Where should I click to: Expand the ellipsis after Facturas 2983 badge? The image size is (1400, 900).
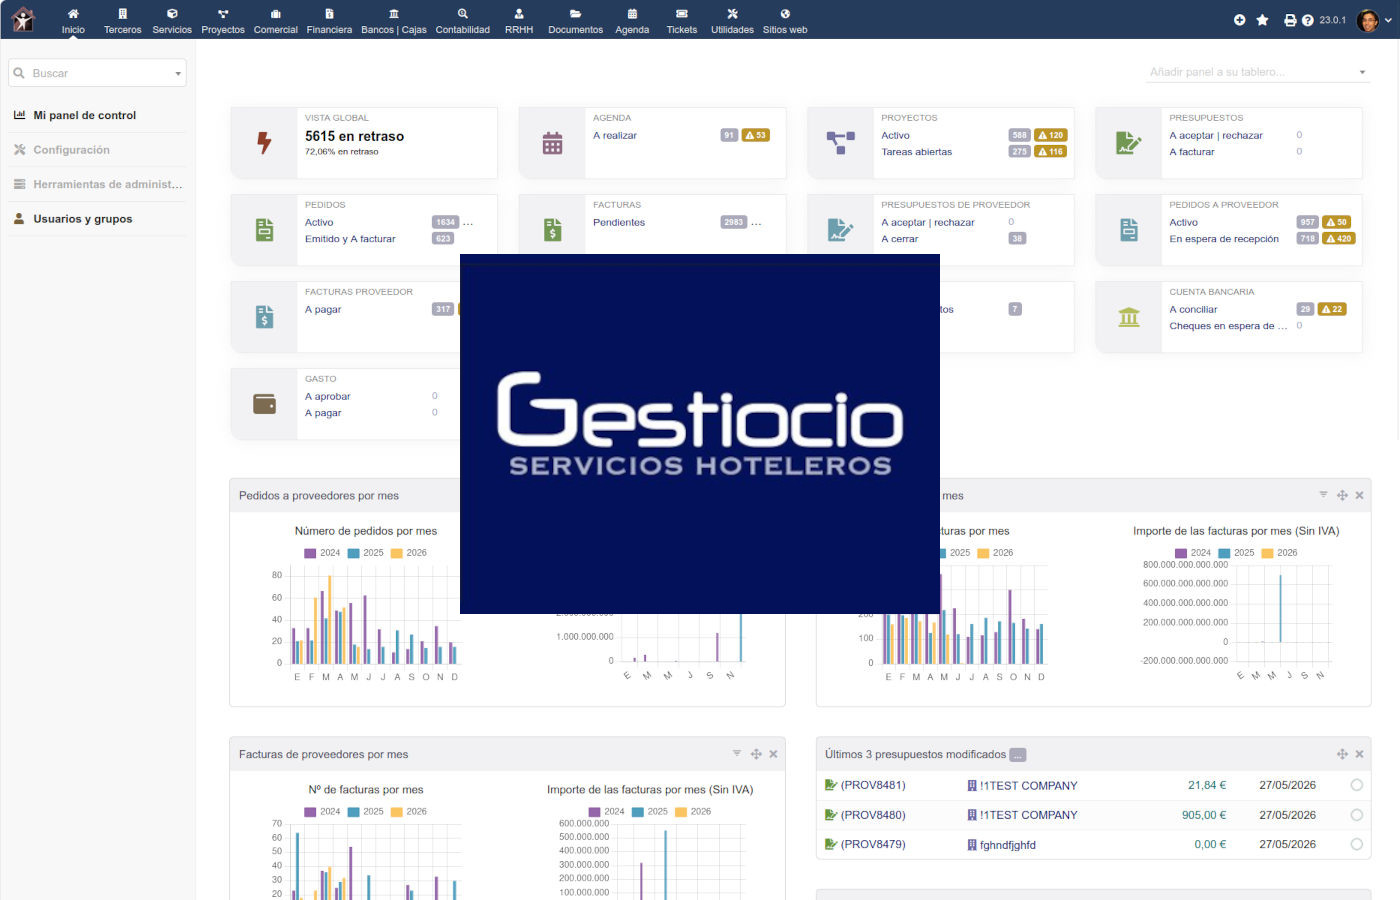[756, 223]
